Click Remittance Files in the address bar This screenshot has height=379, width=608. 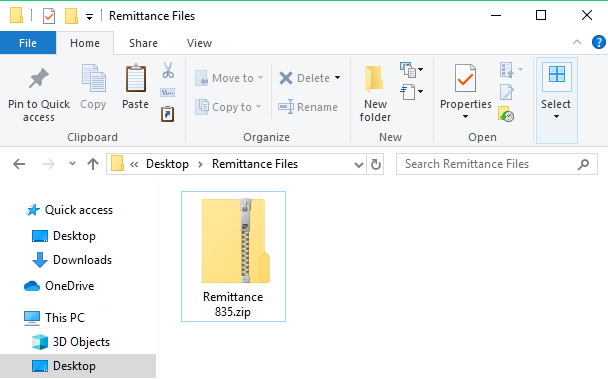coord(255,164)
